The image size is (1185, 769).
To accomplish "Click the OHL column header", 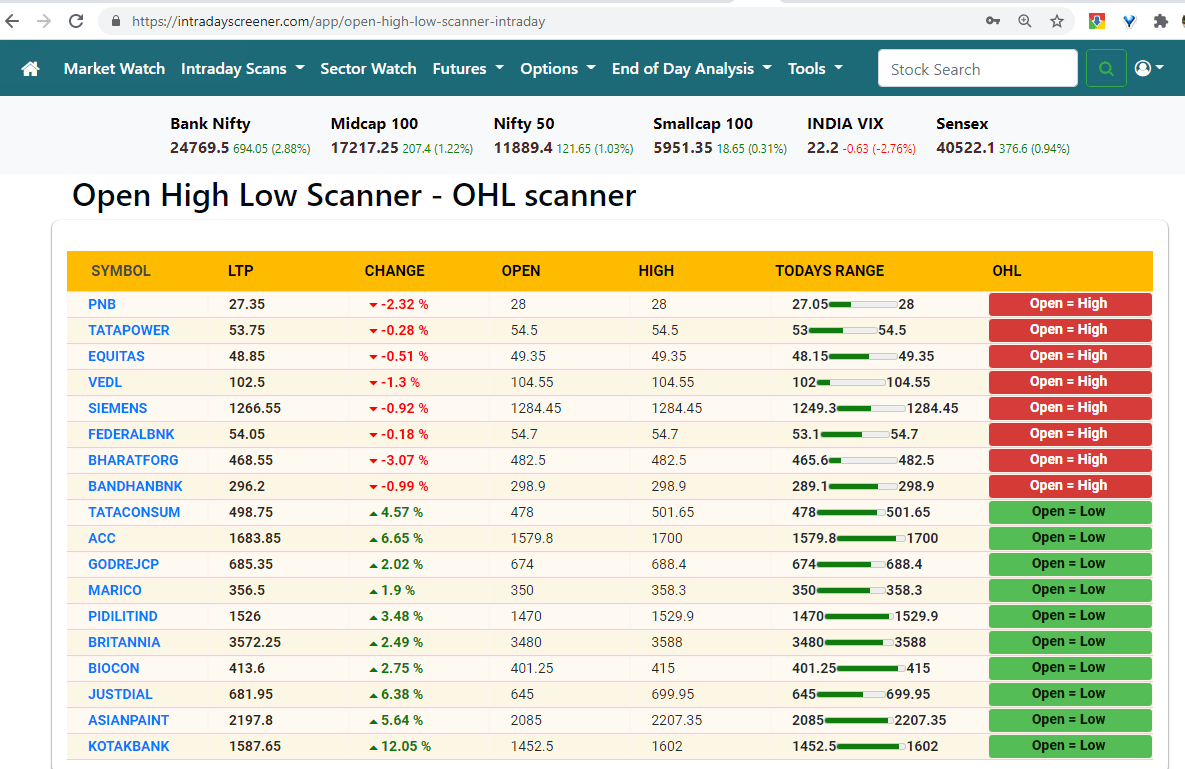I will [1007, 270].
